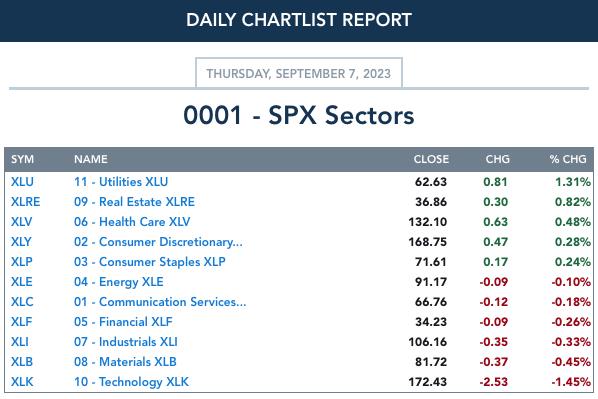The width and height of the screenshot is (598, 399).
Task: Open 10 - Technology XLK link
Action: [x=131, y=382]
